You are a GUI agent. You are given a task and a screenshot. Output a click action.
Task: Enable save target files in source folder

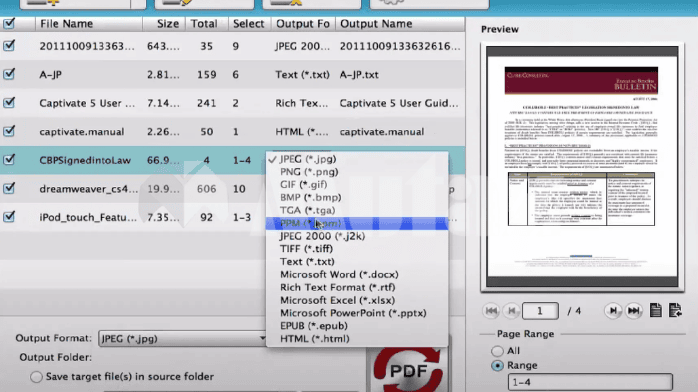tap(36, 377)
